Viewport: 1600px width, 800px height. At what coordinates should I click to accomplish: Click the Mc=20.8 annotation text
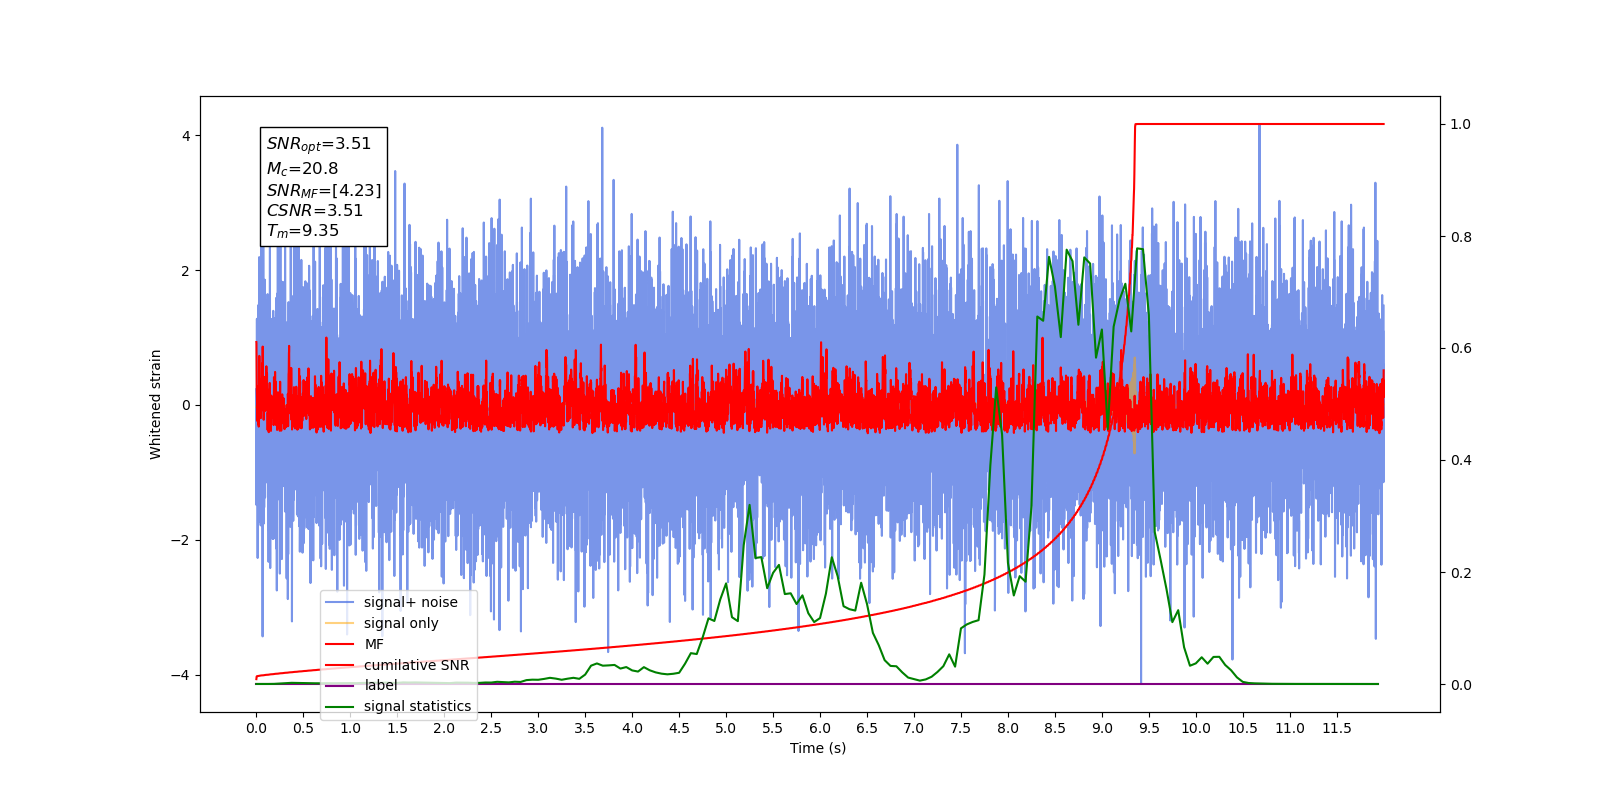(x=302, y=169)
